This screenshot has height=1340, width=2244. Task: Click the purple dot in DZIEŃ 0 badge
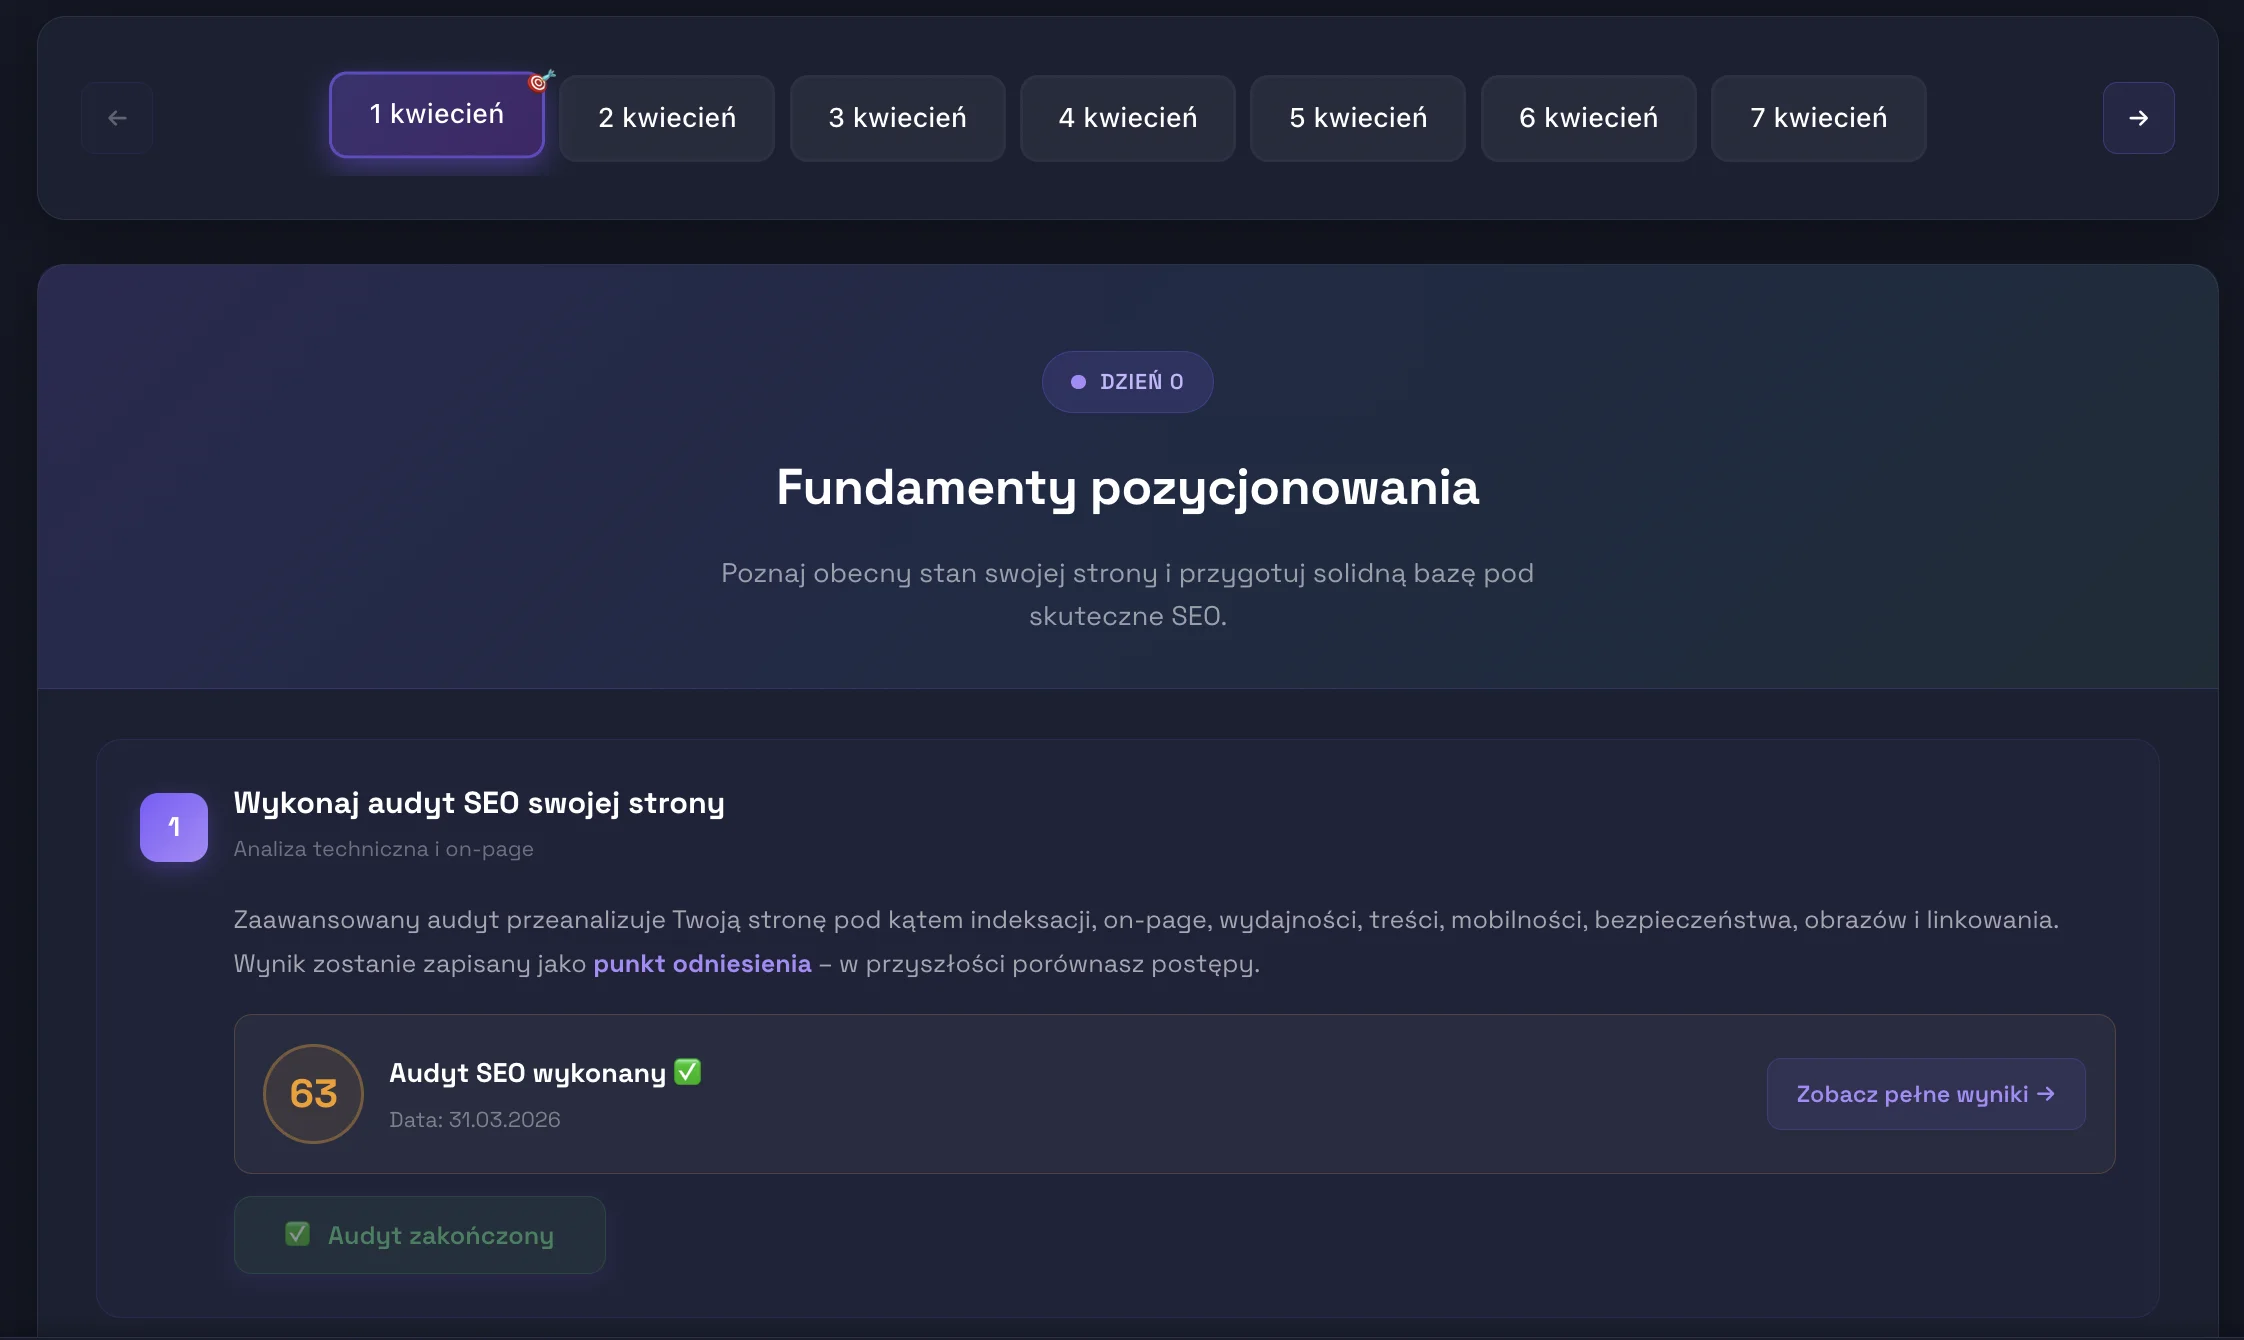tap(1077, 381)
